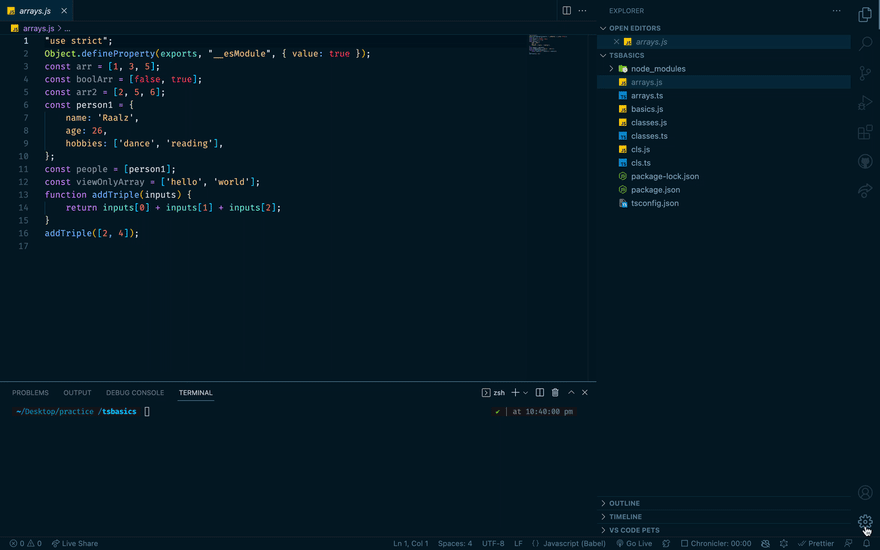This screenshot has width=880, height=550.
Task: Change encoding UTF-8
Action: click(493, 543)
